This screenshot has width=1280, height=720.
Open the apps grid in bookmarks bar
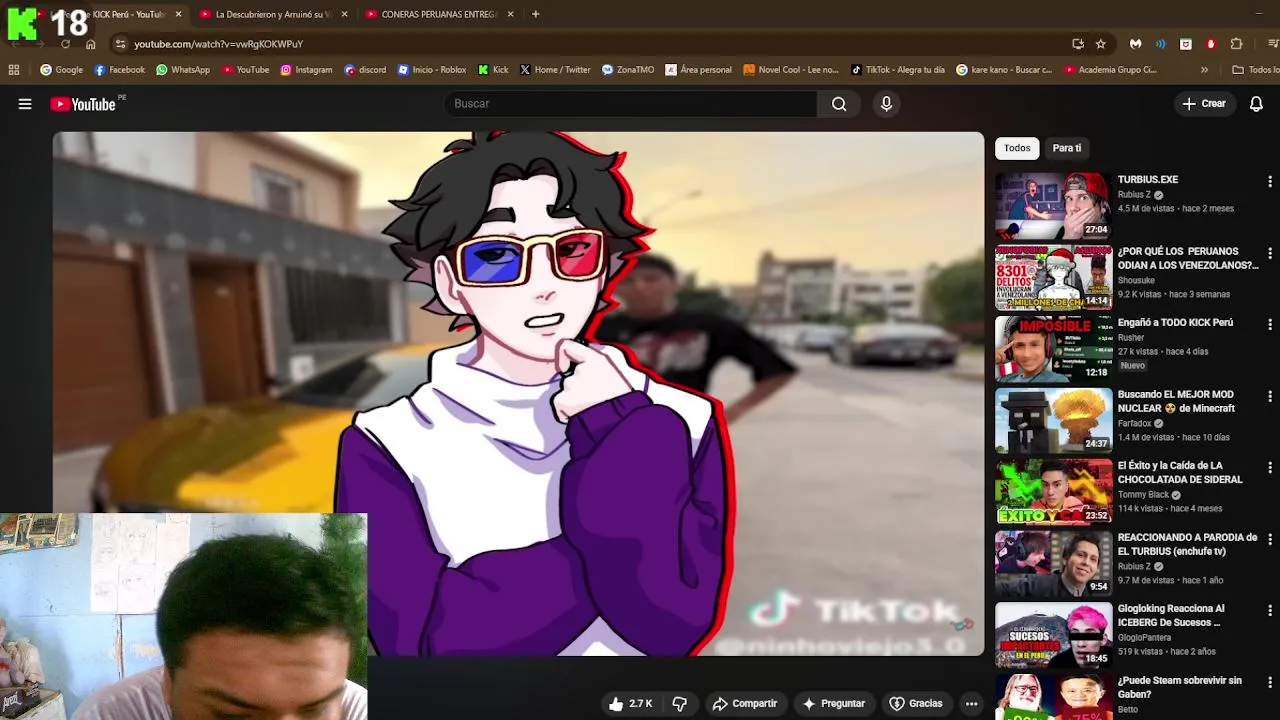point(14,70)
